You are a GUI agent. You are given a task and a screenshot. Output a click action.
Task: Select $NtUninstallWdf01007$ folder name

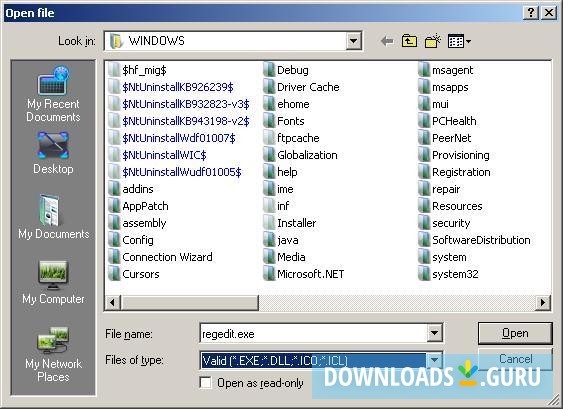tap(179, 138)
